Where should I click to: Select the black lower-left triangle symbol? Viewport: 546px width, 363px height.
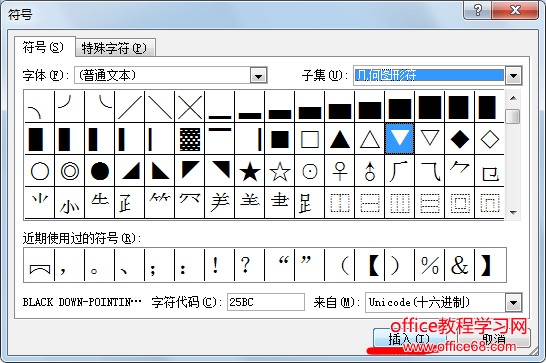pyautogui.click(x=160, y=171)
